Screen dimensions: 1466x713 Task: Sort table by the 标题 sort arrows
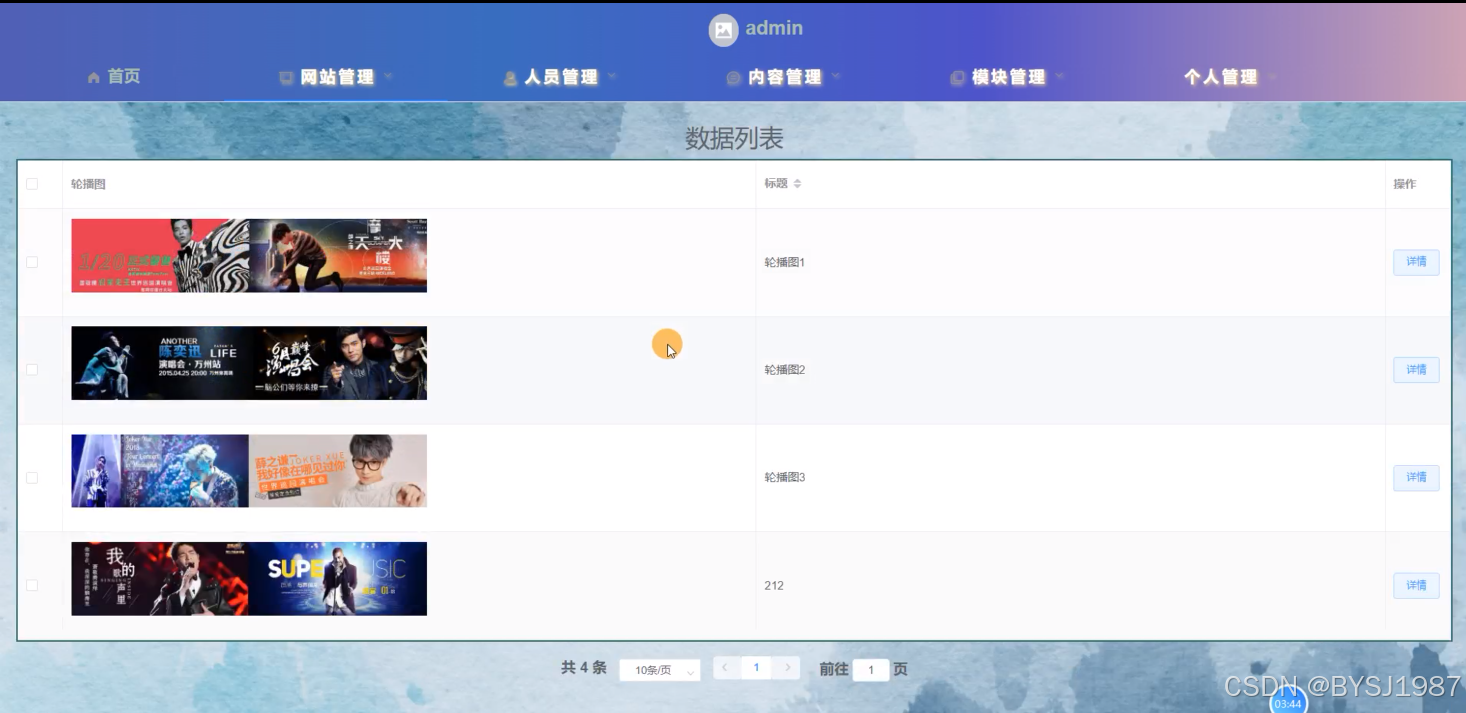[x=797, y=184]
